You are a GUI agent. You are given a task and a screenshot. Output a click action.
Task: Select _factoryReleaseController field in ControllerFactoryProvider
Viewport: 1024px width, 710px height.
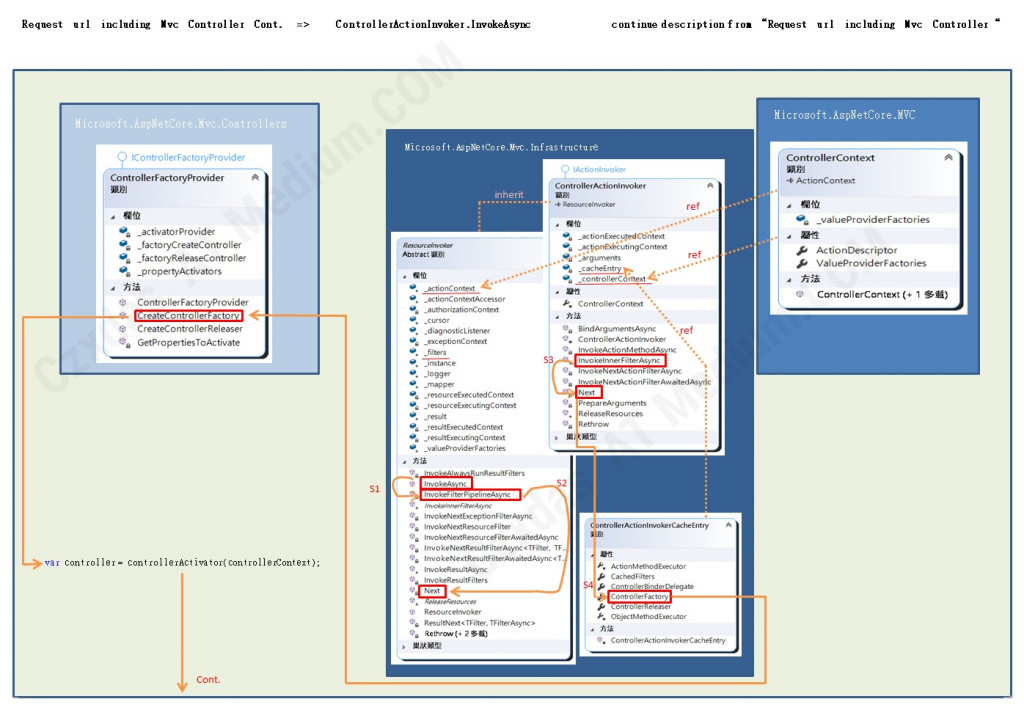[x=191, y=258]
